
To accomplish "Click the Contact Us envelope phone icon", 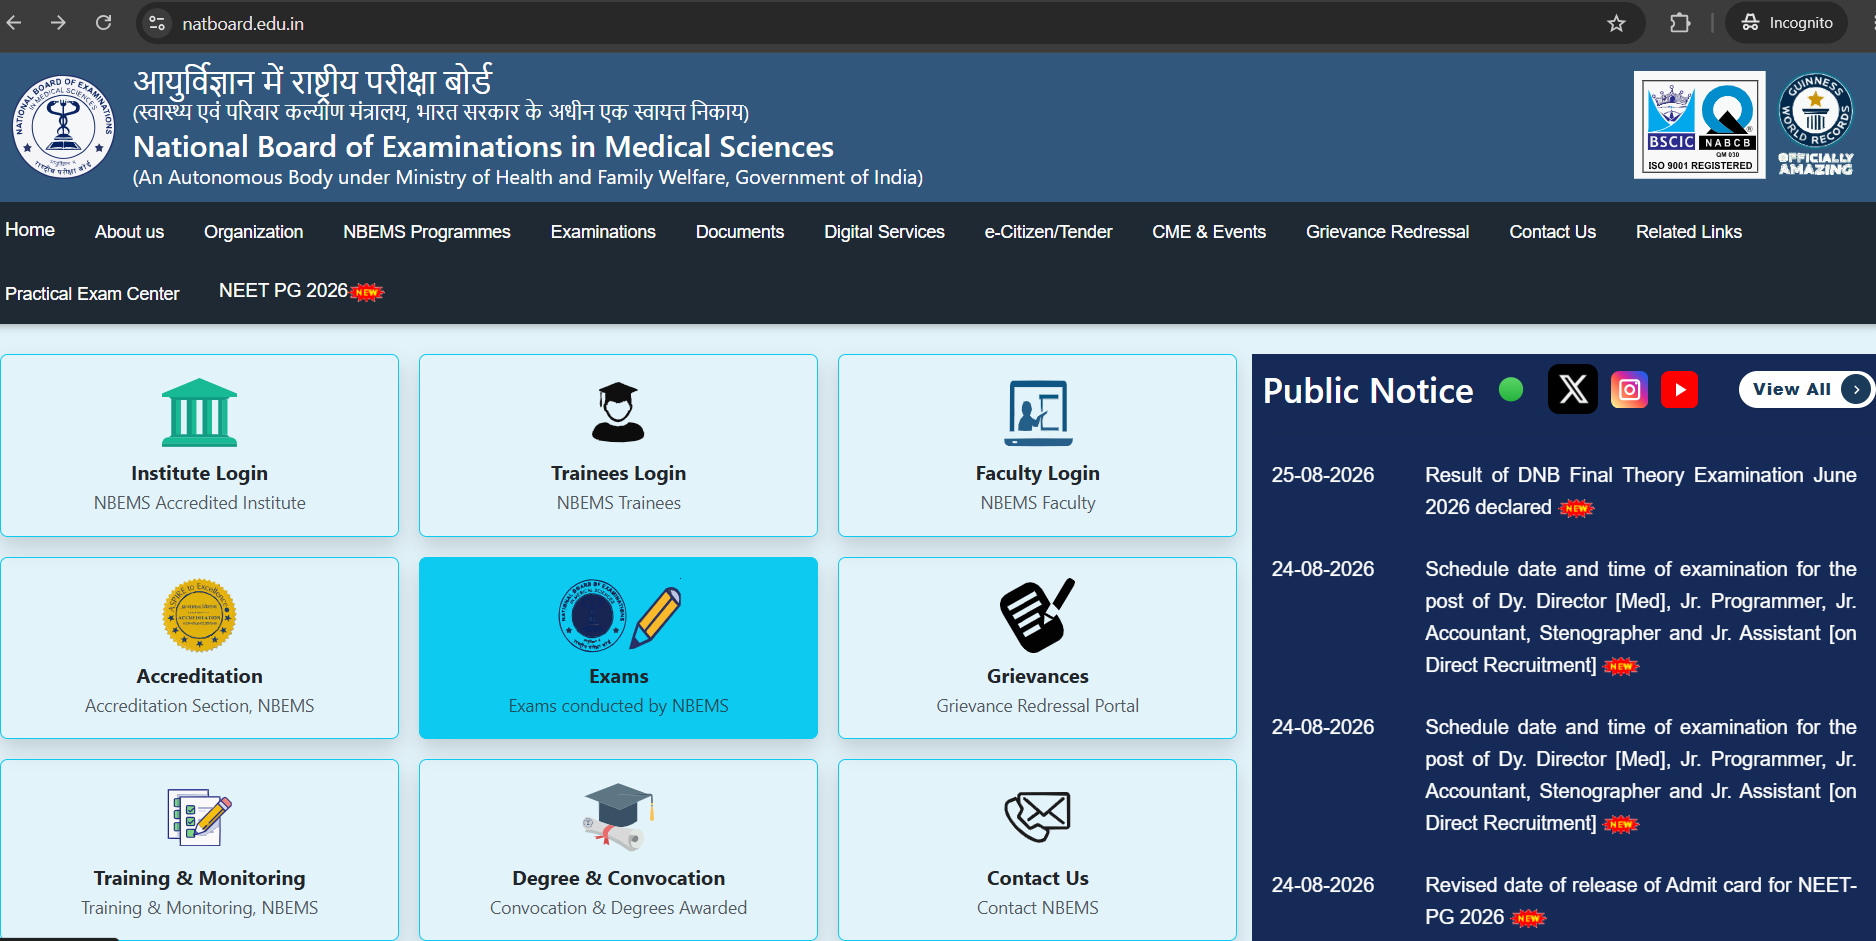I will [x=1038, y=817].
